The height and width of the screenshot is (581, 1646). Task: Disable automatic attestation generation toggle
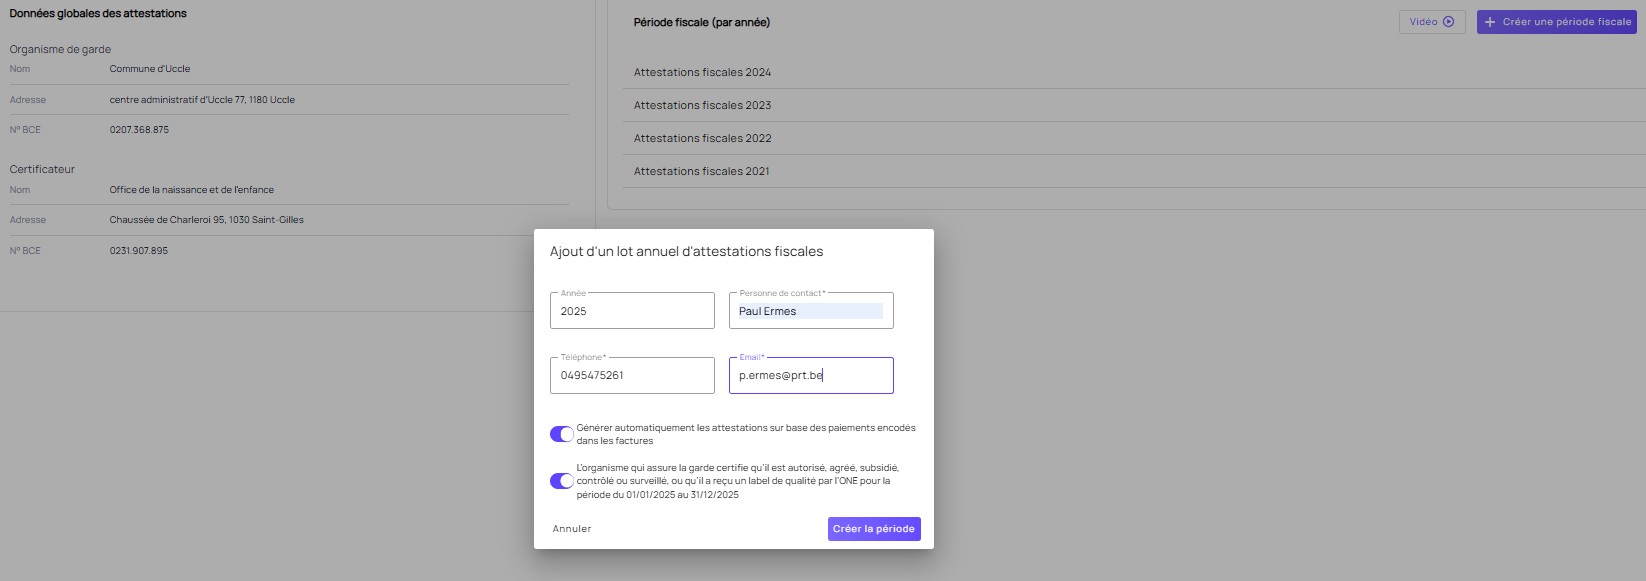562,434
